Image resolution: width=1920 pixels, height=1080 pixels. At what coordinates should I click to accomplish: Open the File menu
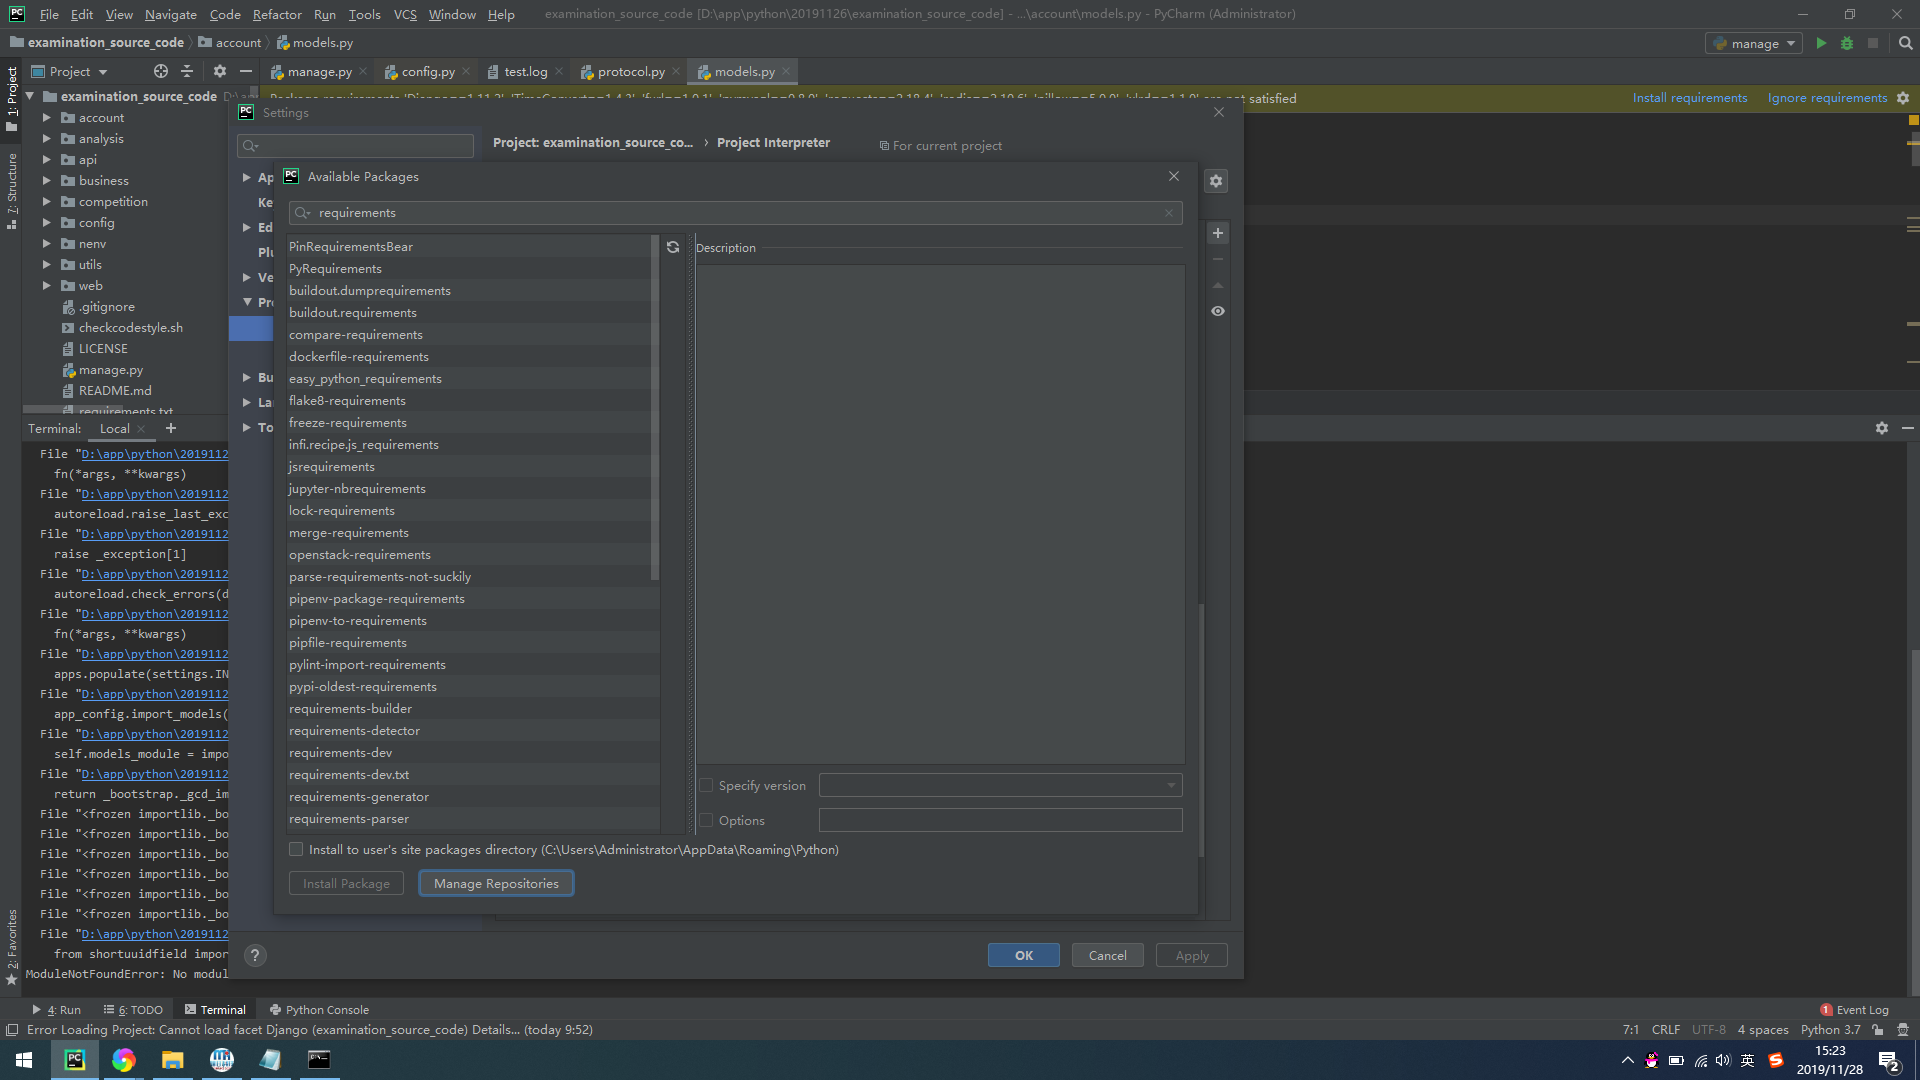[x=49, y=14]
